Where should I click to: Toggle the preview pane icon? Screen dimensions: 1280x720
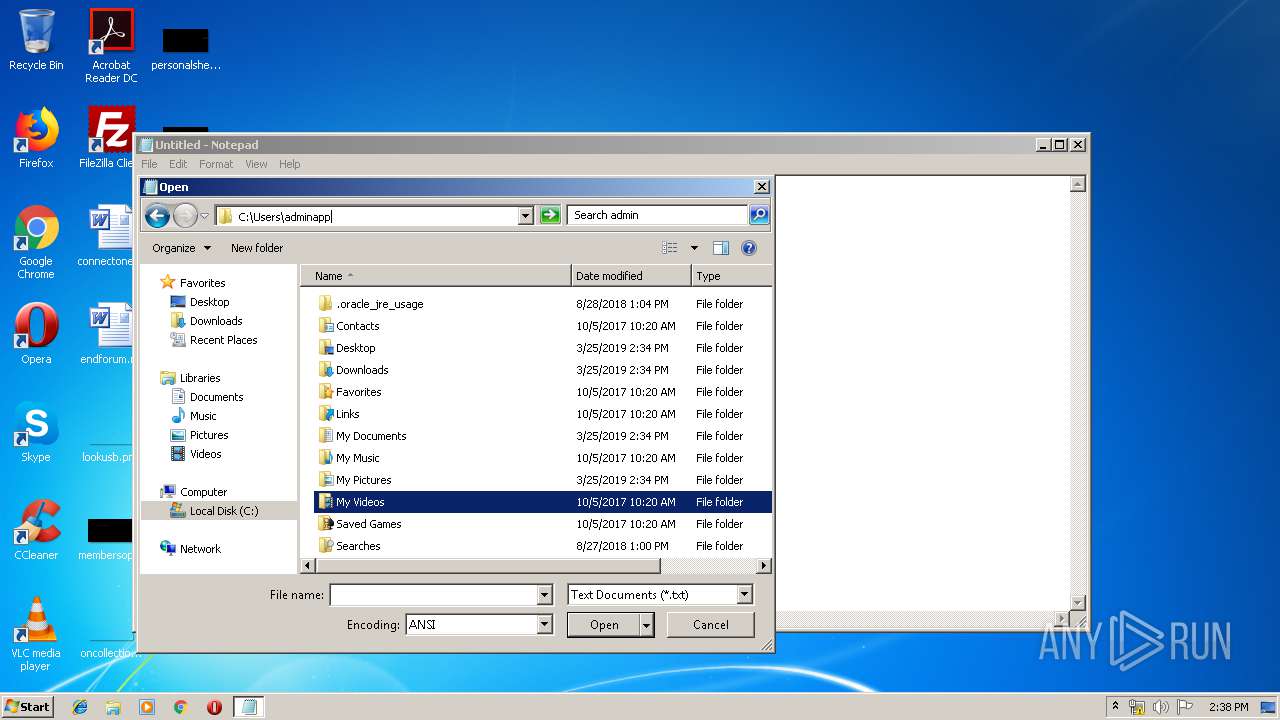[721, 248]
